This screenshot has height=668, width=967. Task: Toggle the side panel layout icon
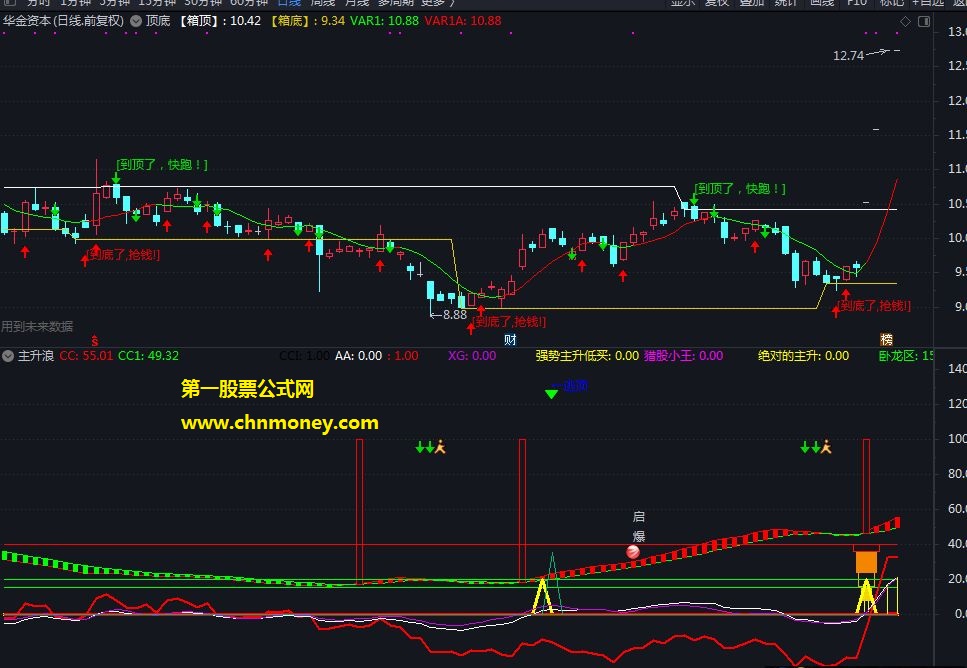point(924,22)
